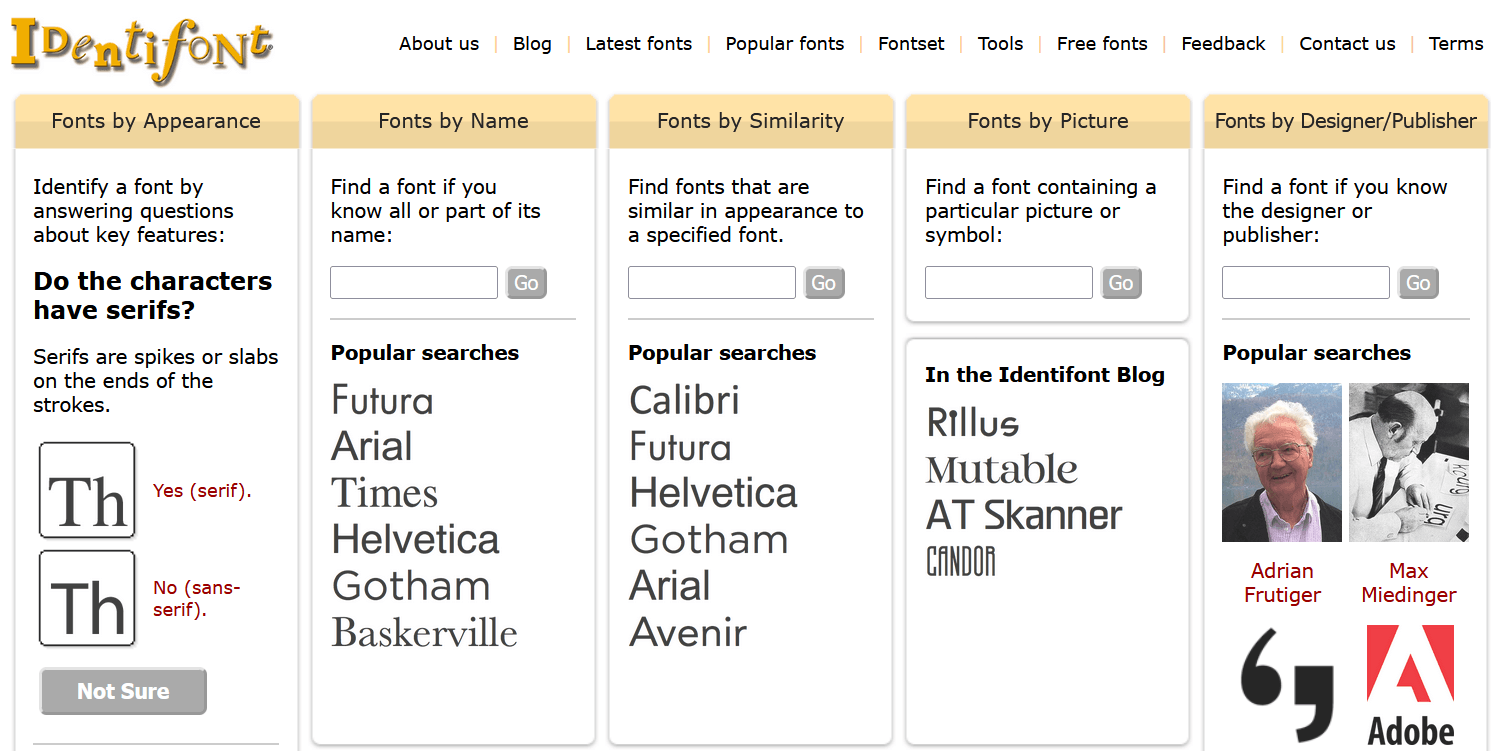Click the Adobe publisher logo
Viewport: 1504px width, 751px height.
1411,686
